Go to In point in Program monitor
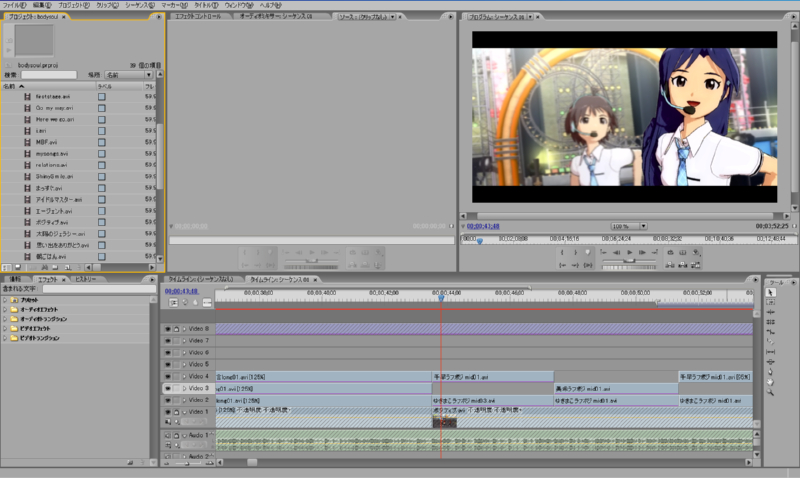The image size is (800, 478). point(562,265)
